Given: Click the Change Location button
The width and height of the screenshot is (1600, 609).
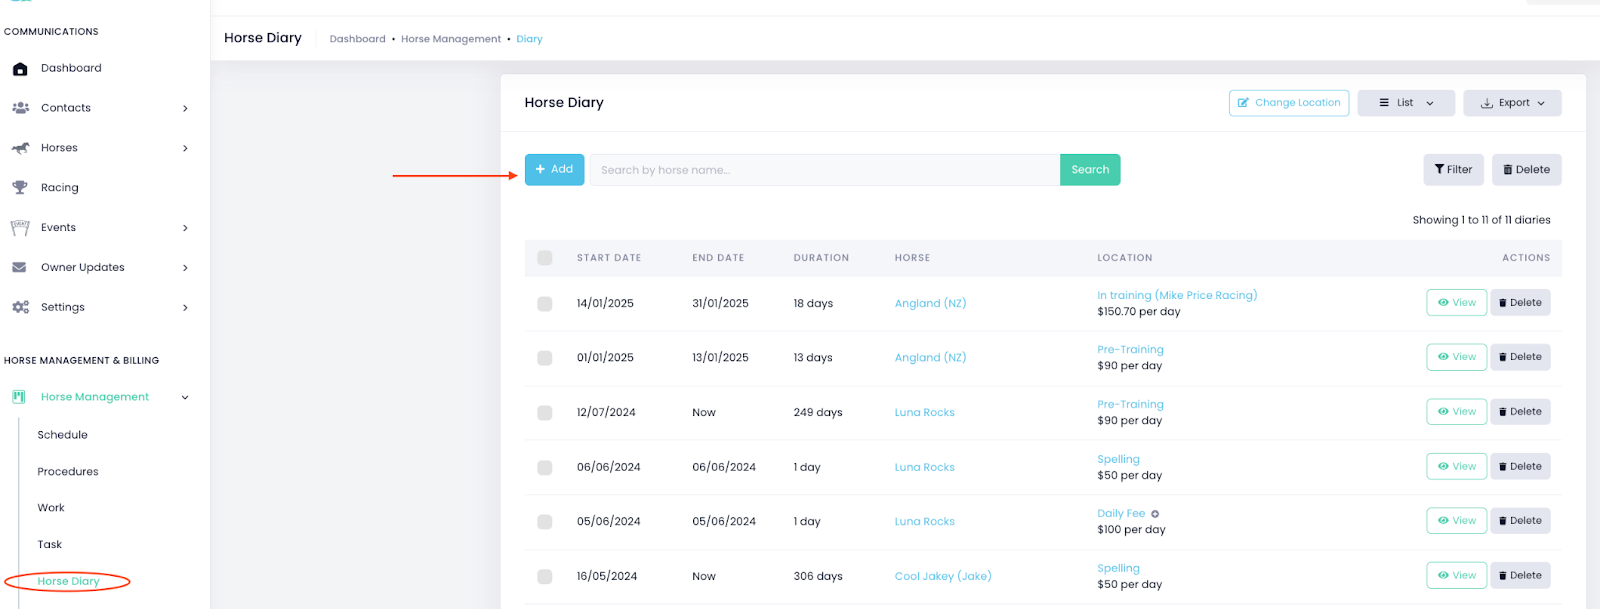Looking at the screenshot, I should click(x=1288, y=103).
